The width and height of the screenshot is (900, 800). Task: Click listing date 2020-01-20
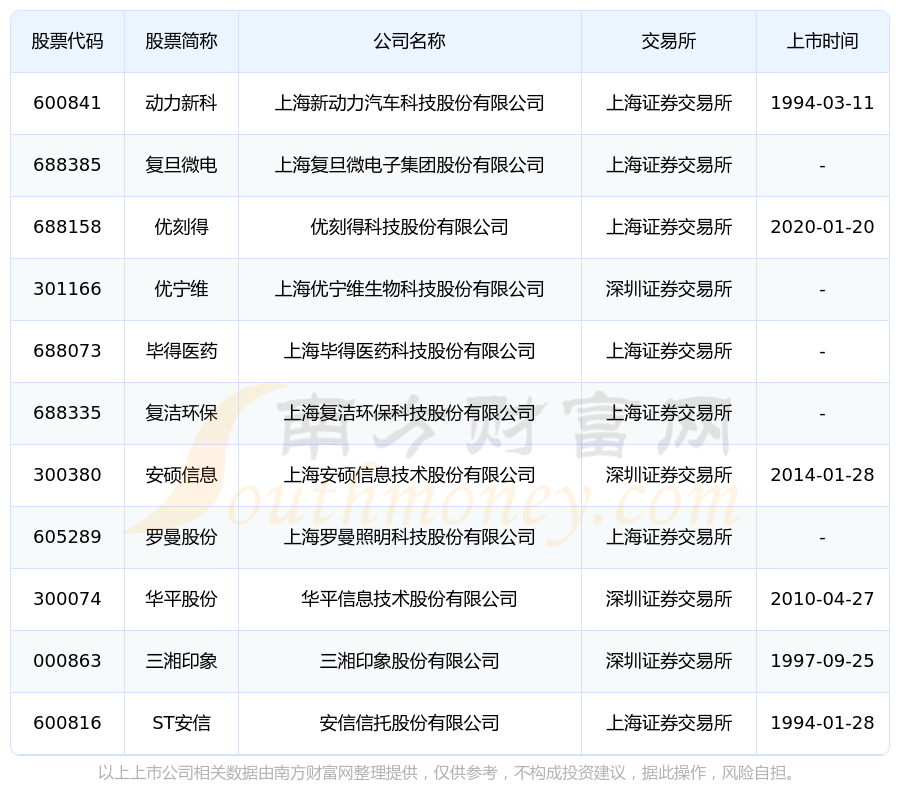823,227
